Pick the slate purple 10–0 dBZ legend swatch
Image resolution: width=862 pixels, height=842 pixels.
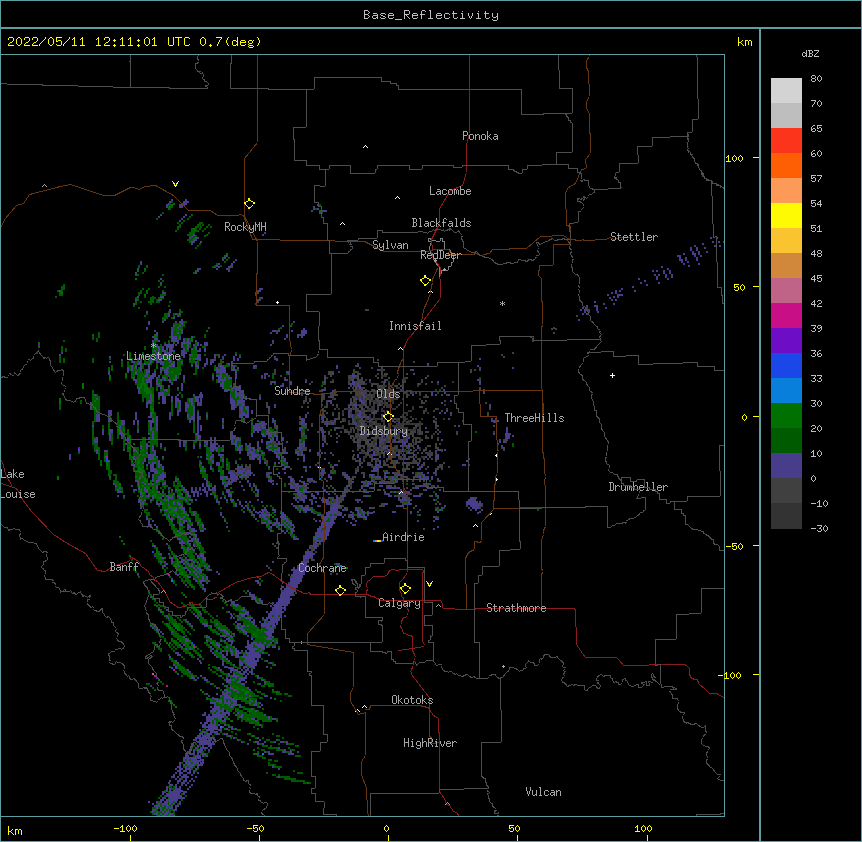point(786,466)
